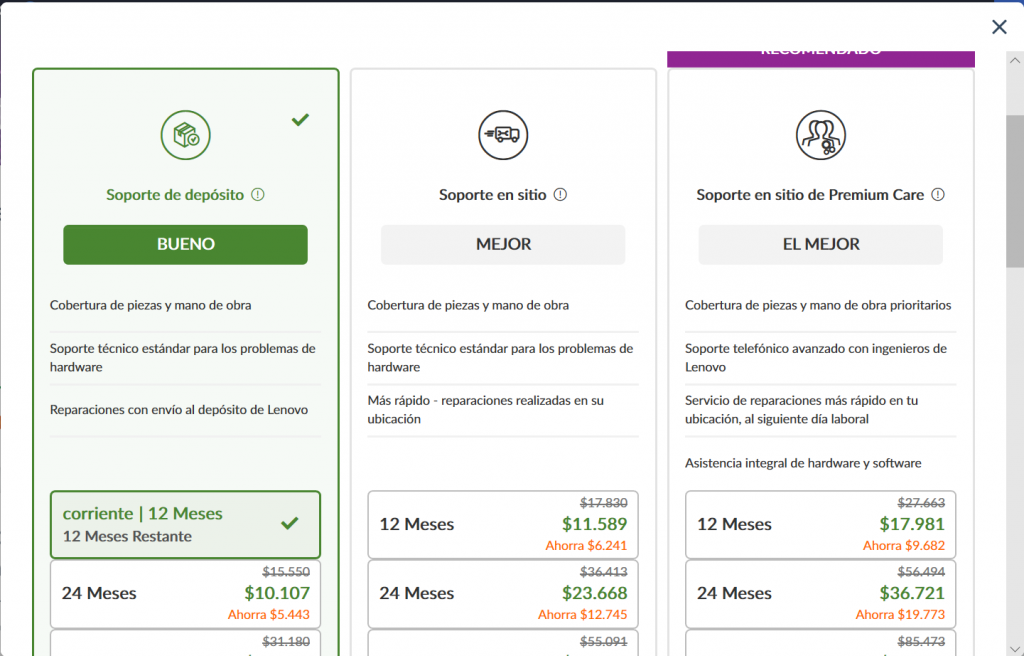
Task: Select 24 Meses depot support at $10.107
Action: pos(185,593)
